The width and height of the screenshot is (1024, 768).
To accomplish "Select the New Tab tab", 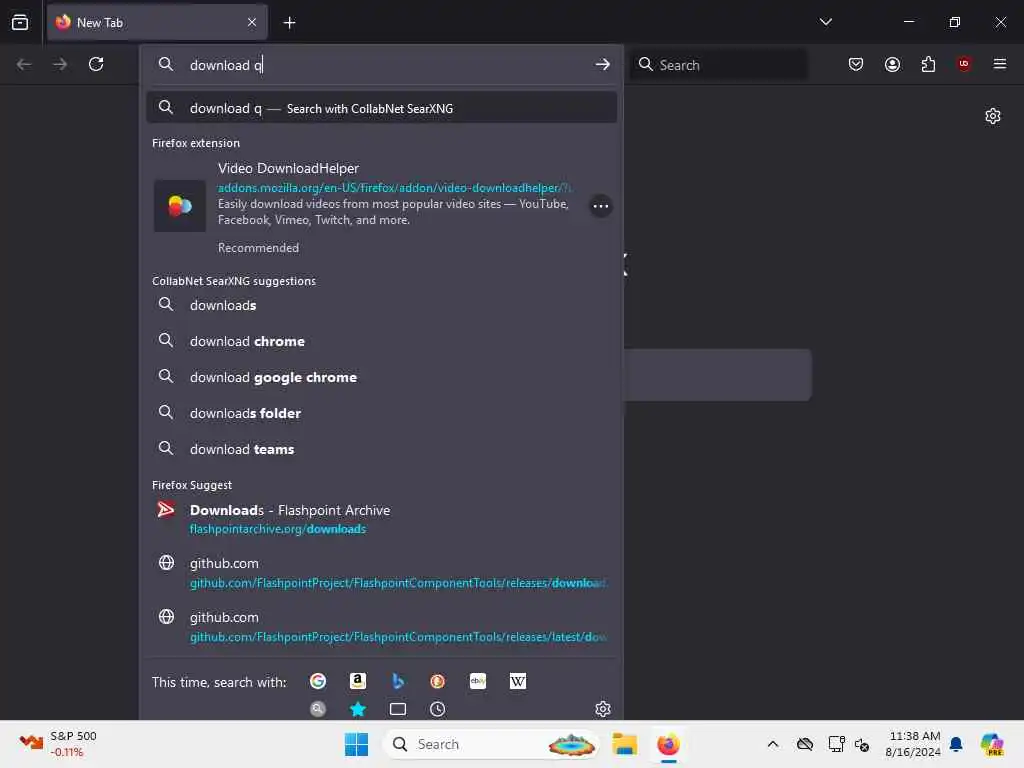I will point(157,22).
